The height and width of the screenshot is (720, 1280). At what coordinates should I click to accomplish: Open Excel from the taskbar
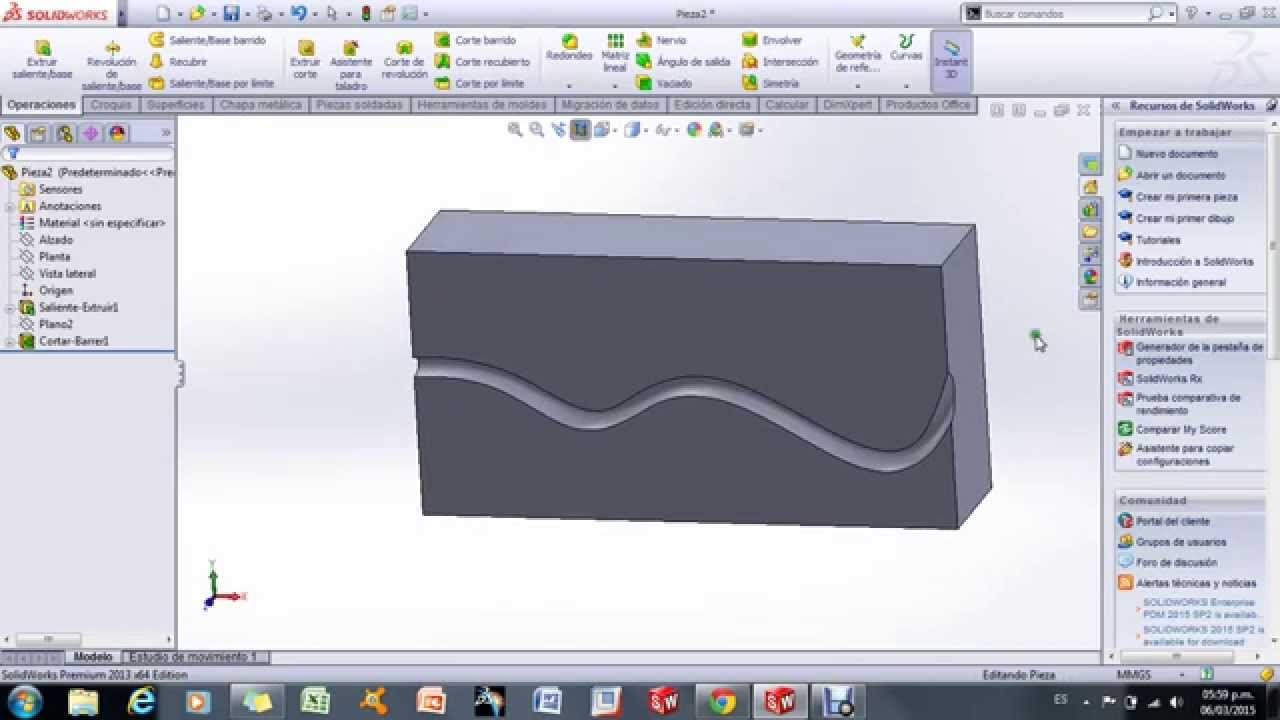click(x=316, y=702)
